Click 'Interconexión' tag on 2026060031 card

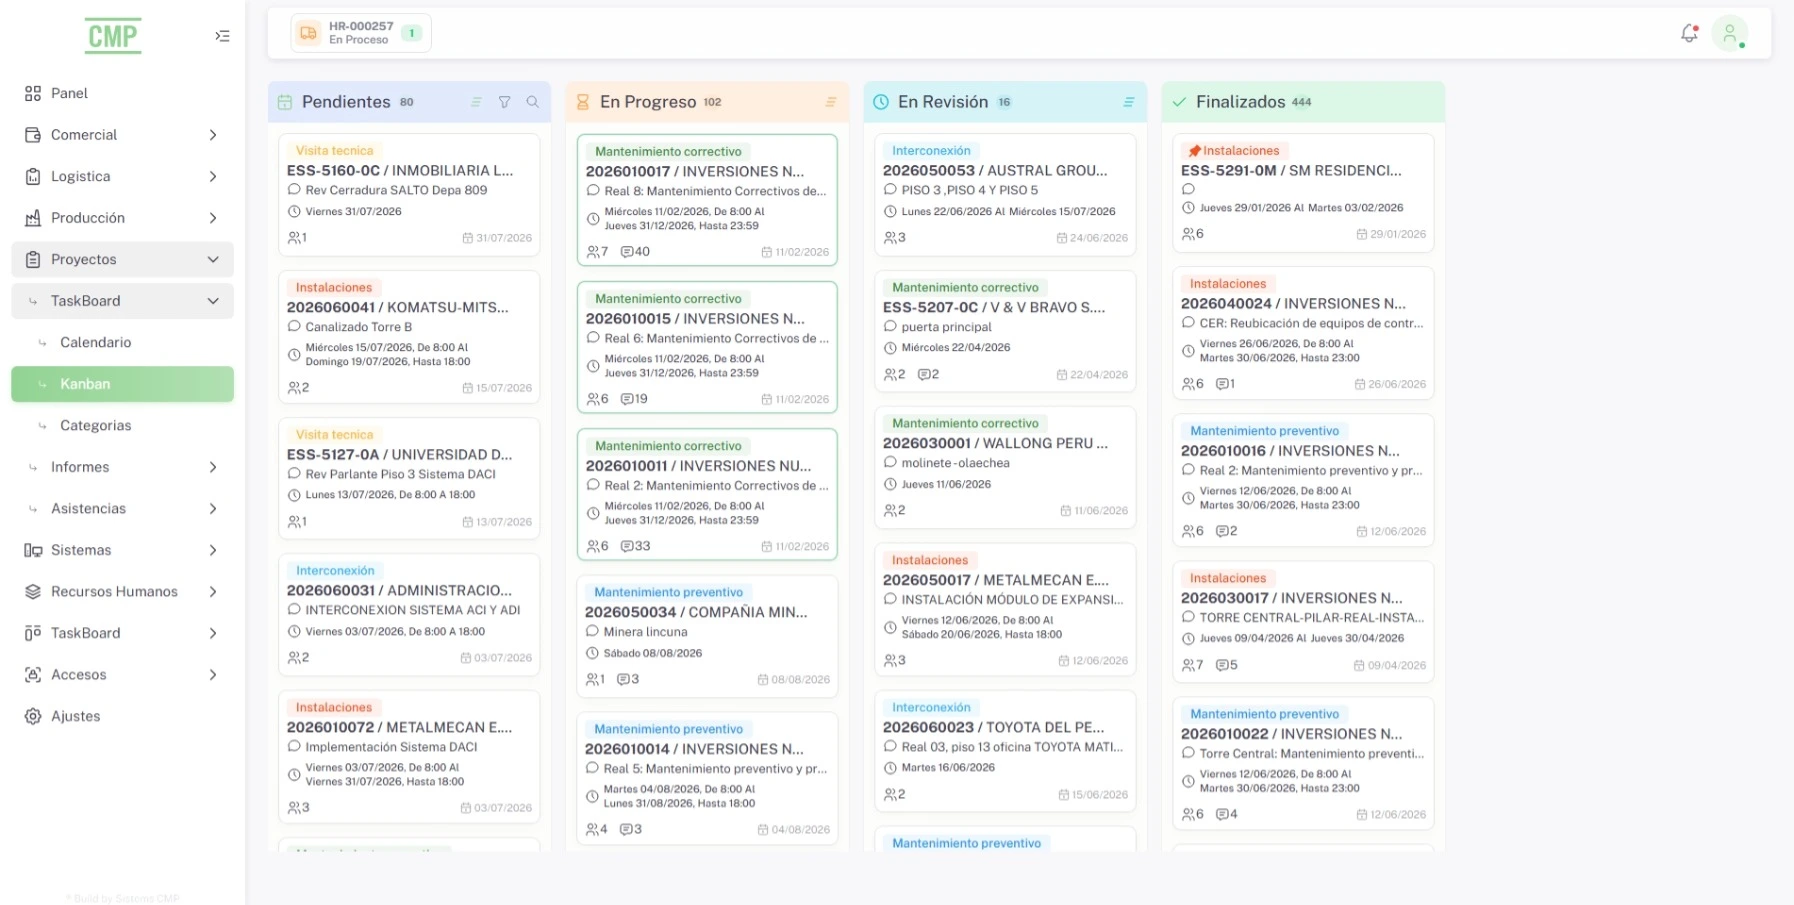click(335, 571)
